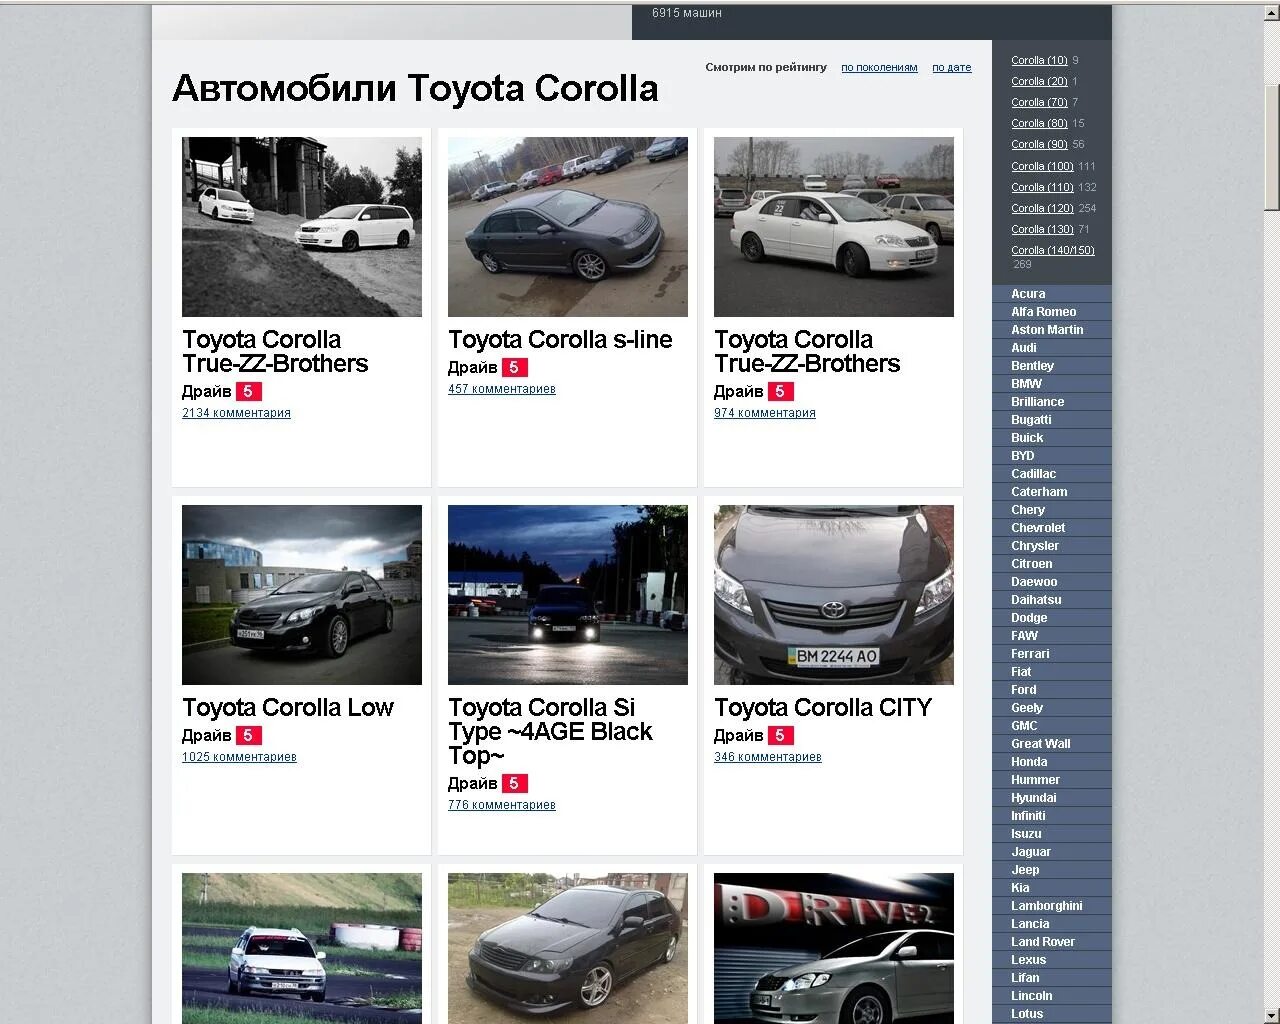Image resolution: width=1280 pixels, height=1024 pixels.
Task: Click the vertical page scrollbar thumb
Action: tap(1271, 147)
